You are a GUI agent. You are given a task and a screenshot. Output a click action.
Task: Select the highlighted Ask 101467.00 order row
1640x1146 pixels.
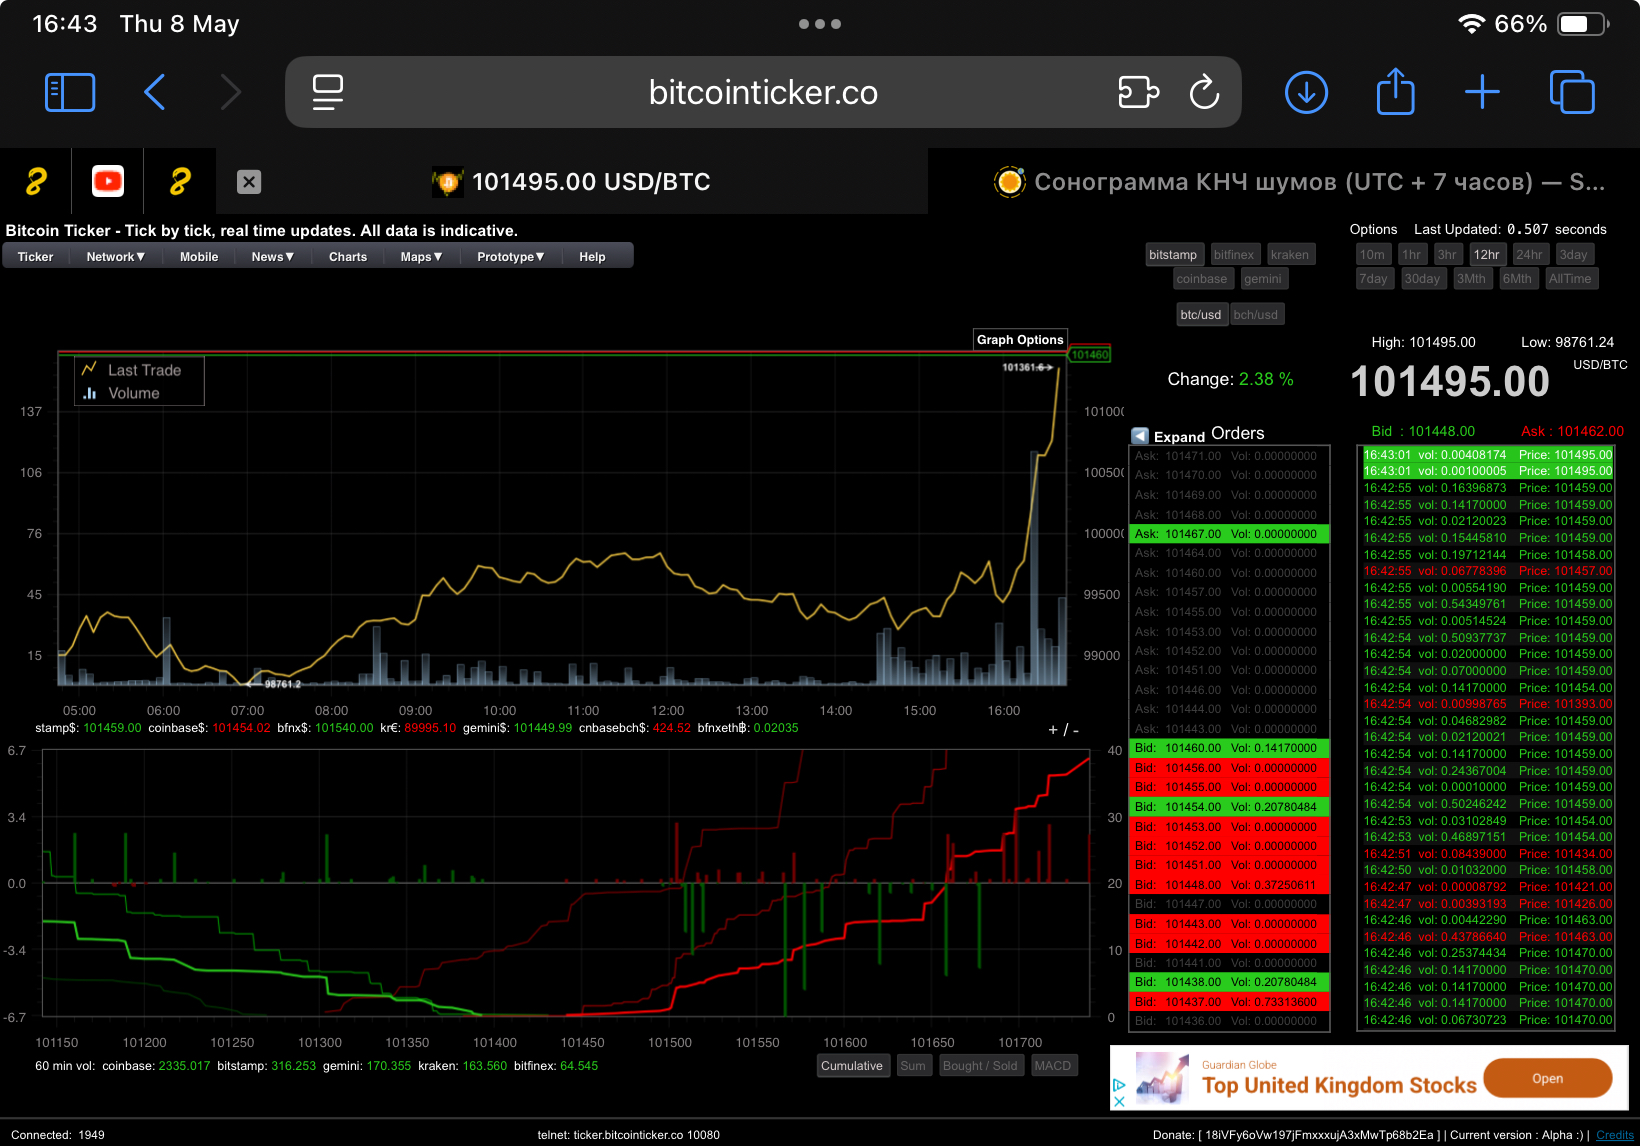pos(1230,534)
